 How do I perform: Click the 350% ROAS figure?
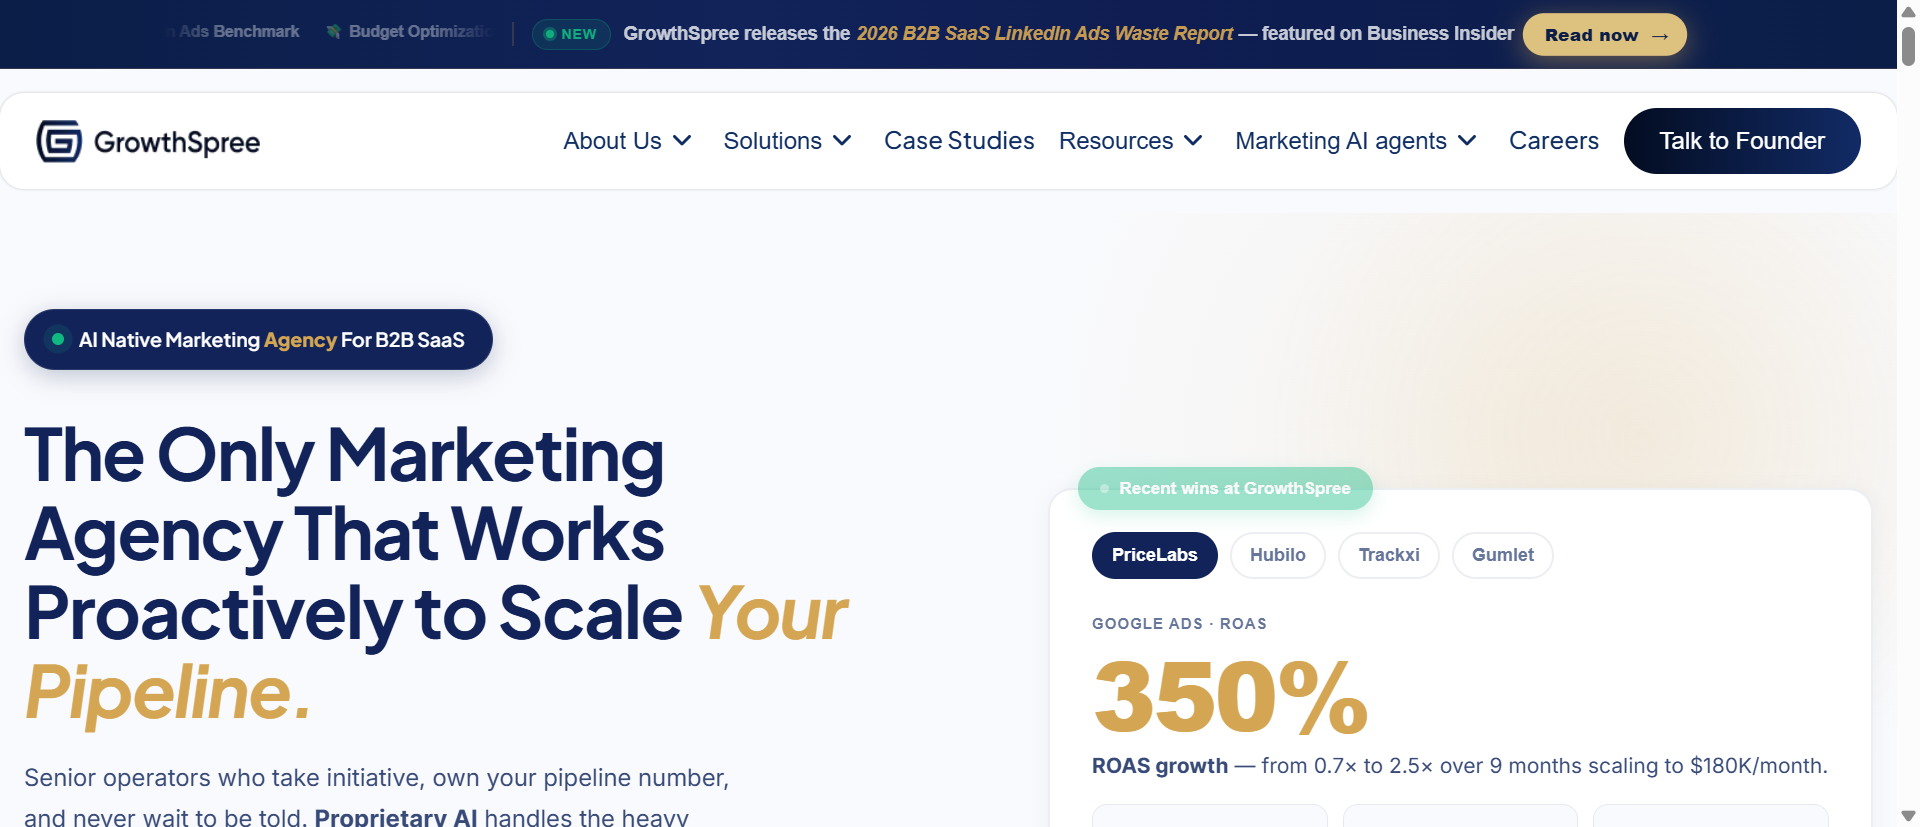[x=1231, y=696]
